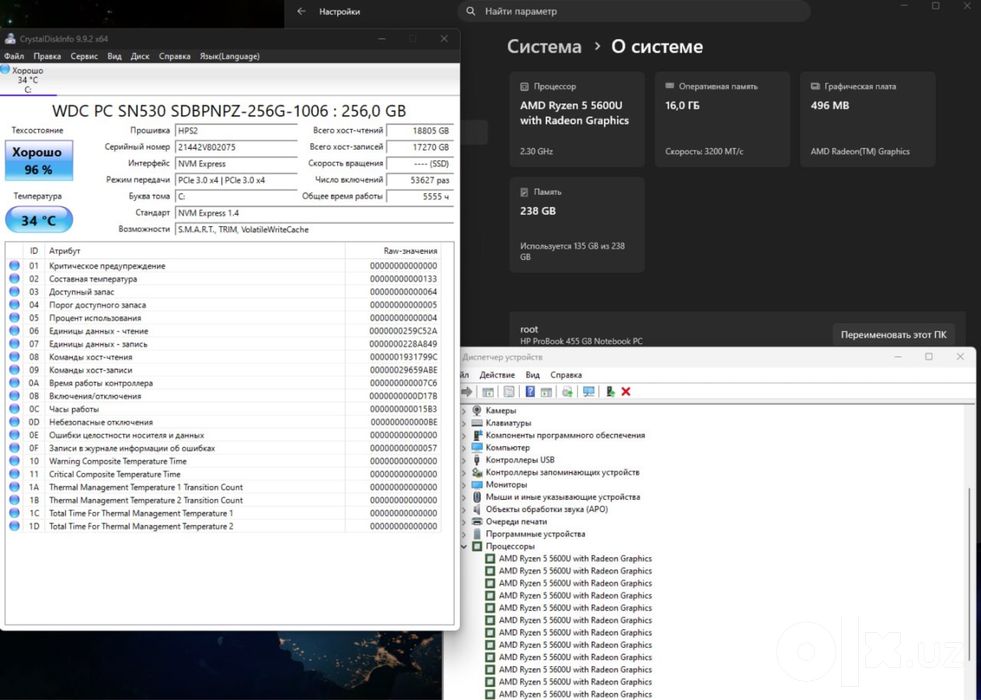Click the blue Help question-mark toolbar icon

point(530,392)
